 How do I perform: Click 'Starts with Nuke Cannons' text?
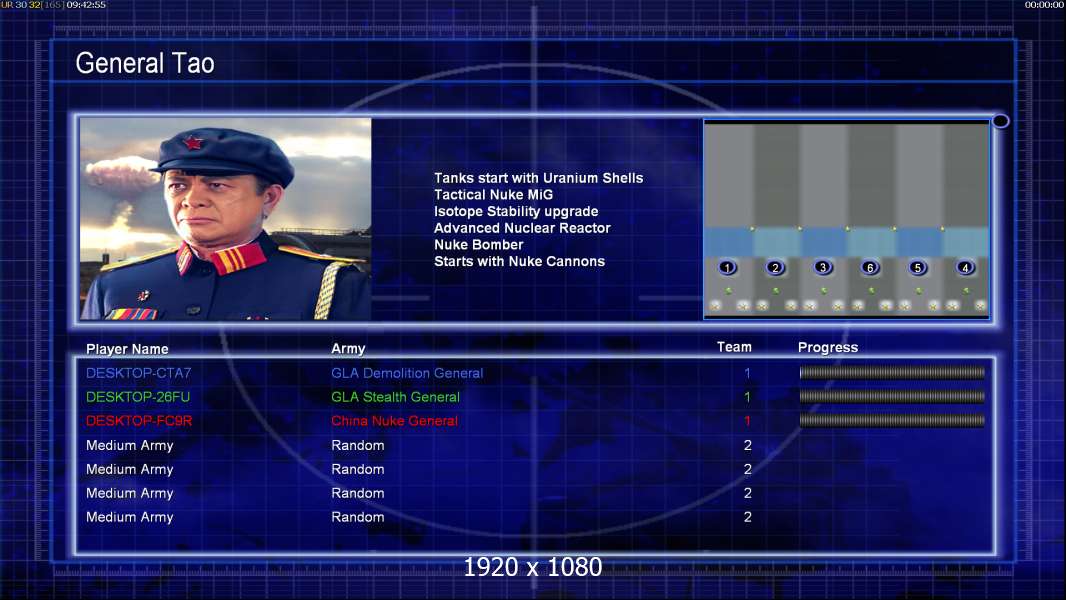click(x=519, y=261)
